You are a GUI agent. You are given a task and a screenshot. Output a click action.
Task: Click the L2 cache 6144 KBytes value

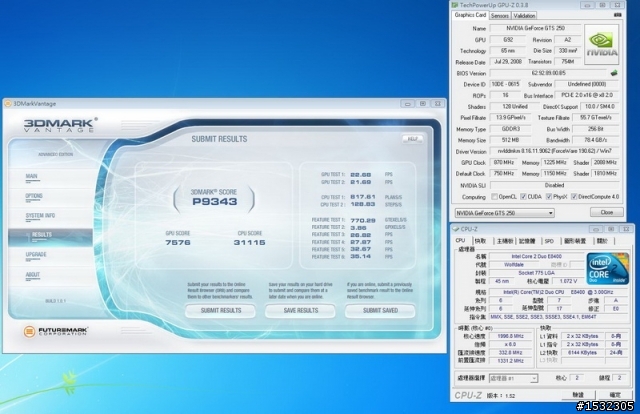point(582,353)
